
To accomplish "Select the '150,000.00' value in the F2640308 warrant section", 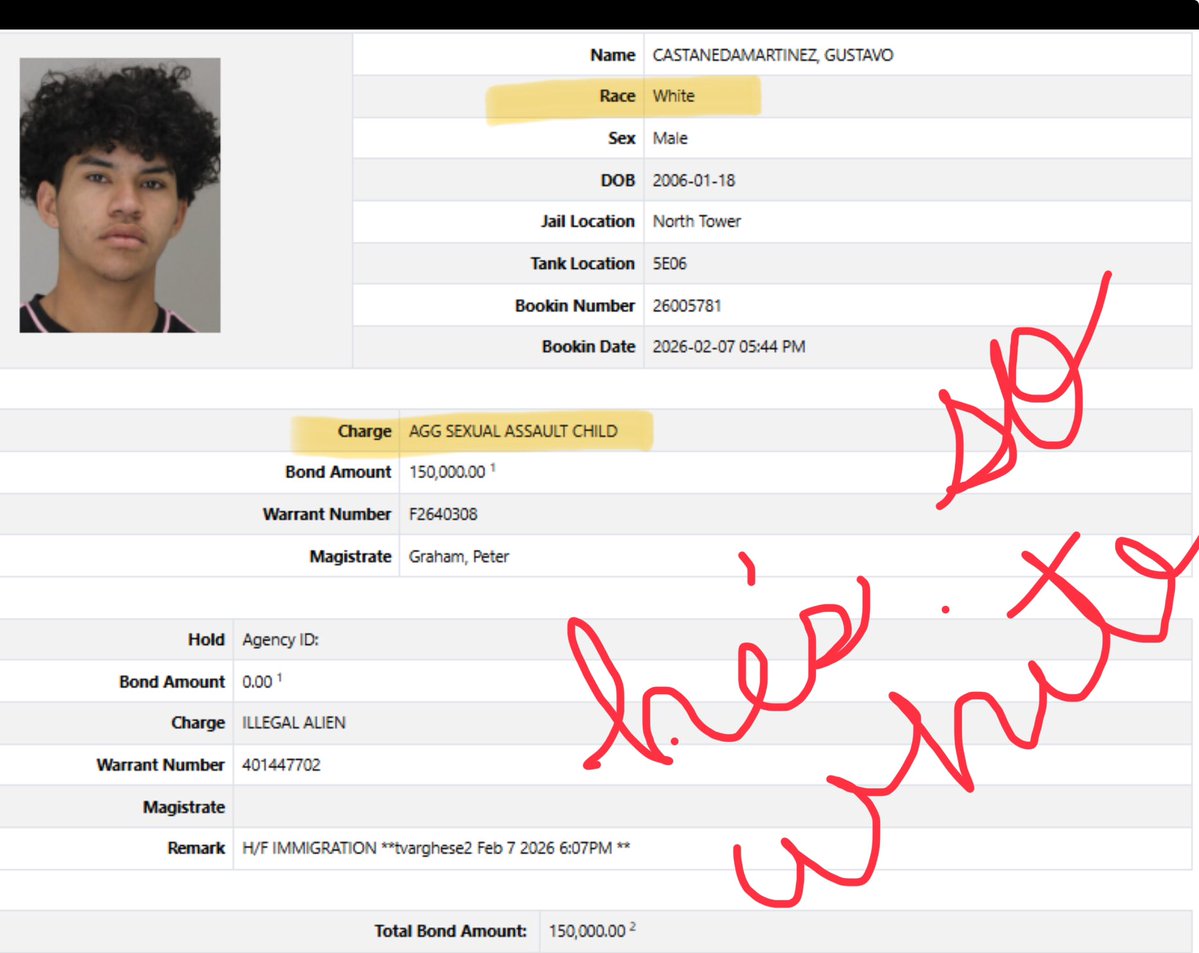I will tap(447, 473).
